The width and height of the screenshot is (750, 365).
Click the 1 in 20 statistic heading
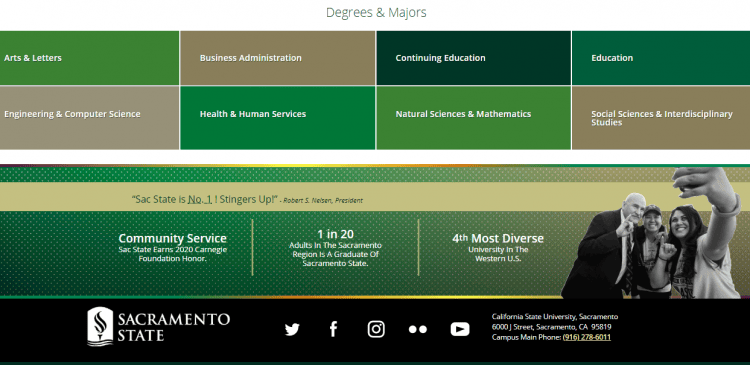(x=335, y=234)
